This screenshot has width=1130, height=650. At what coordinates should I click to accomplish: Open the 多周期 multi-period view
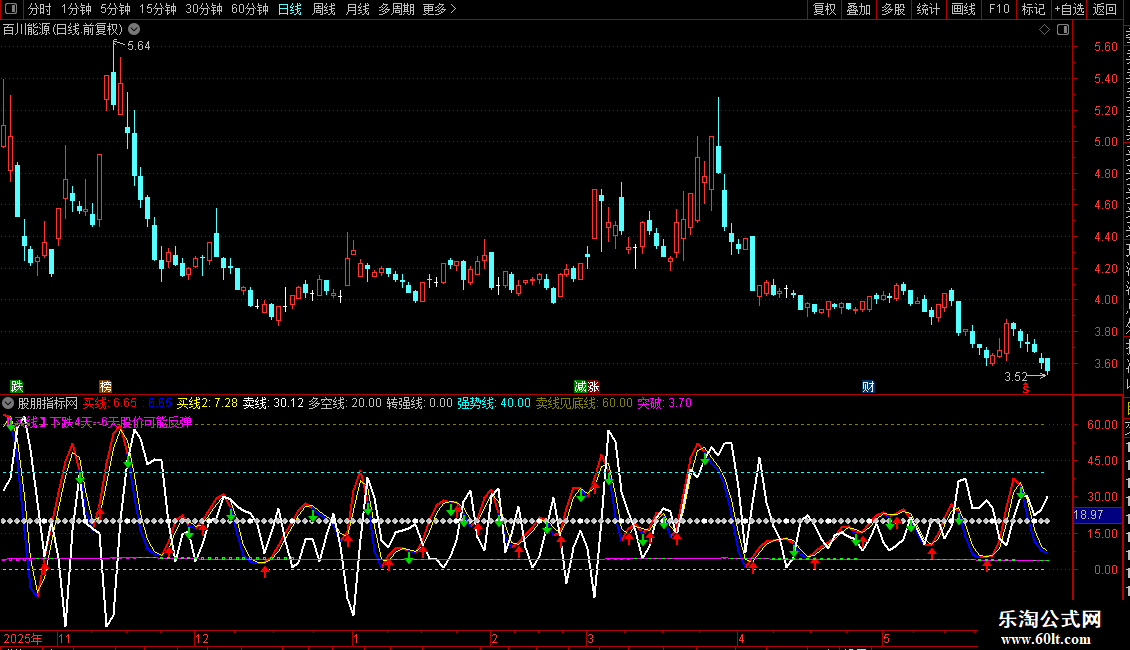point(396,9)
